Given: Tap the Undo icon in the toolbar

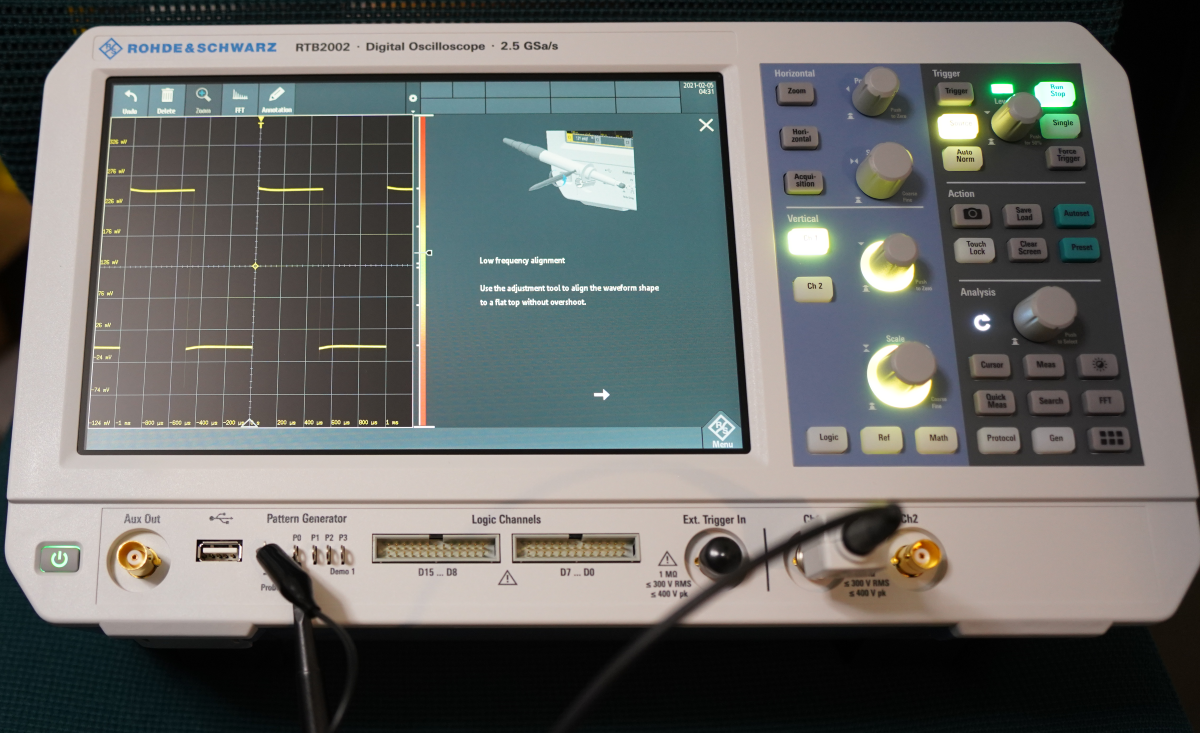Looking at the screenshot, I should coord(130,98).
